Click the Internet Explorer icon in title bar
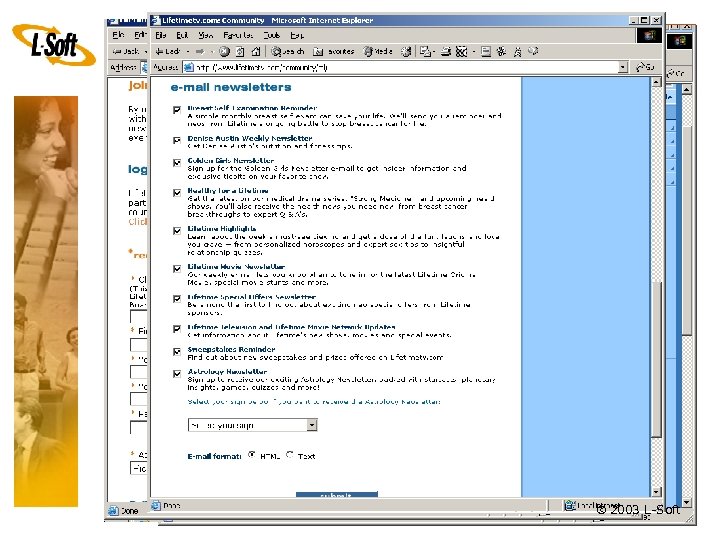 156,20
